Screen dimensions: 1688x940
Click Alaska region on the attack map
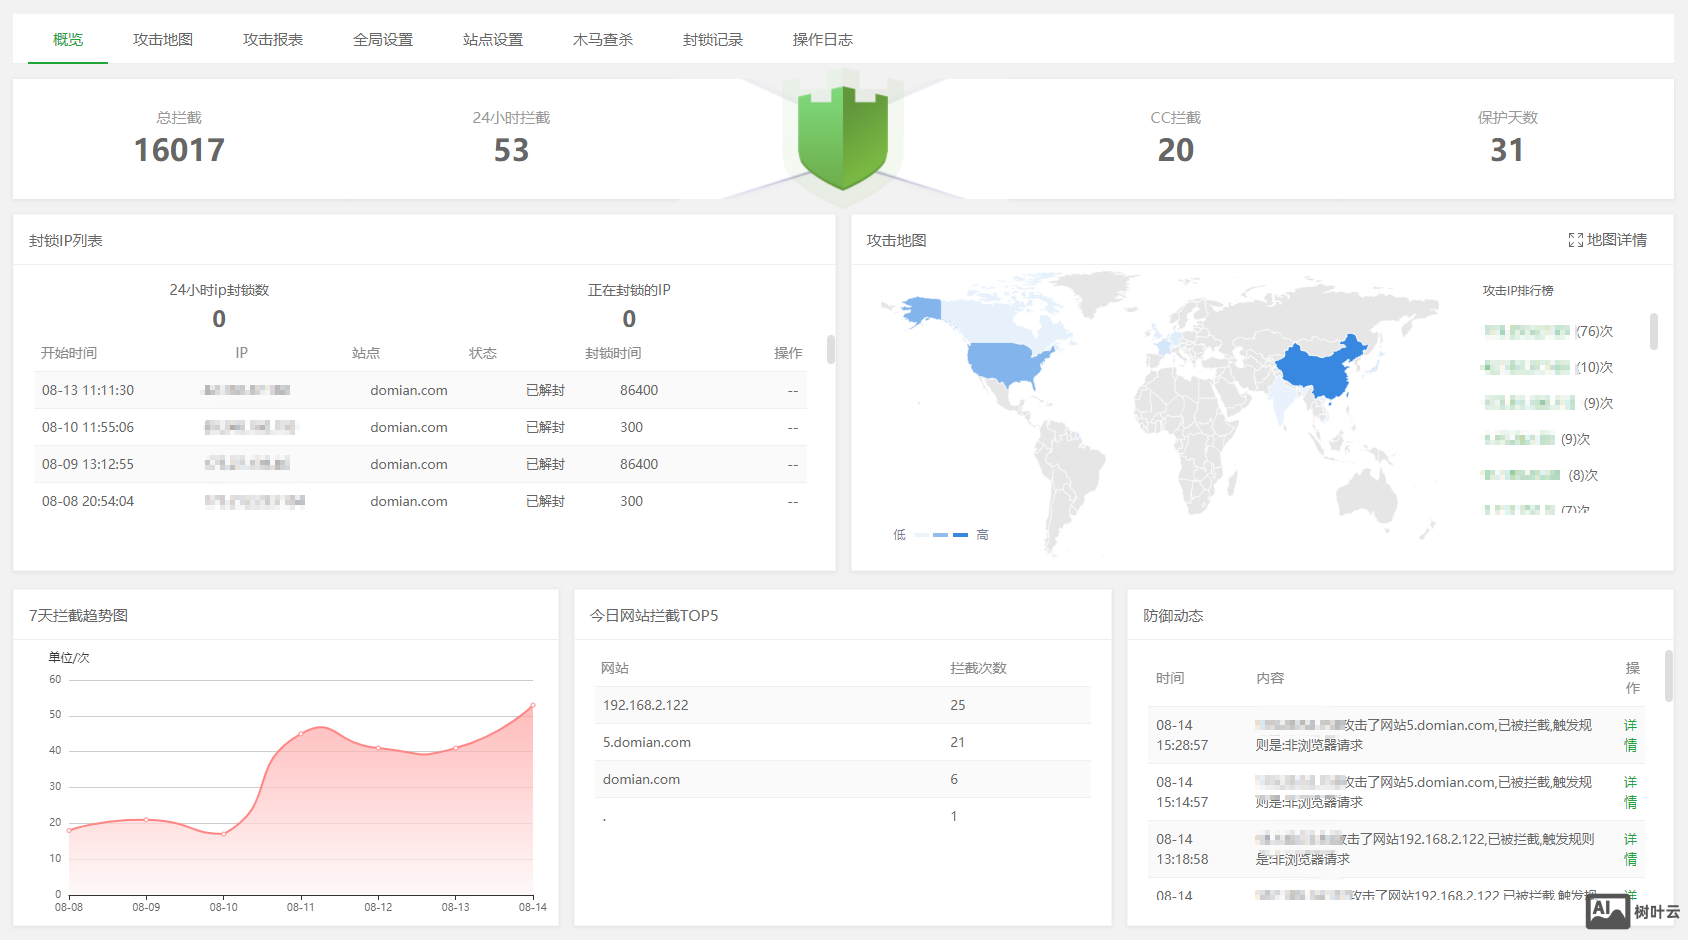pos(921,310)
